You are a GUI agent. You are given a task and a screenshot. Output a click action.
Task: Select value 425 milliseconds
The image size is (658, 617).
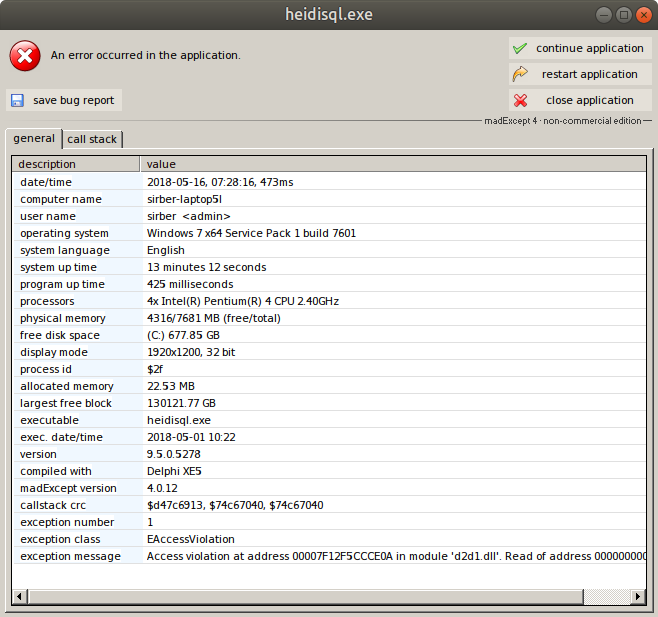pos(190,284)
